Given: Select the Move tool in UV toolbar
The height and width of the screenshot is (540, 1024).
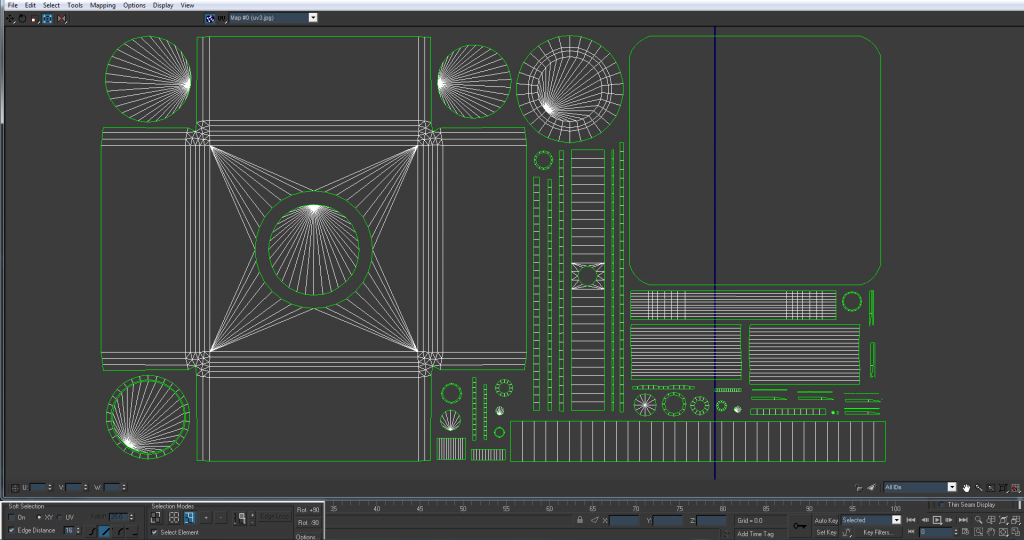Looking at the screenshot, I should click(x=10, y=18).
